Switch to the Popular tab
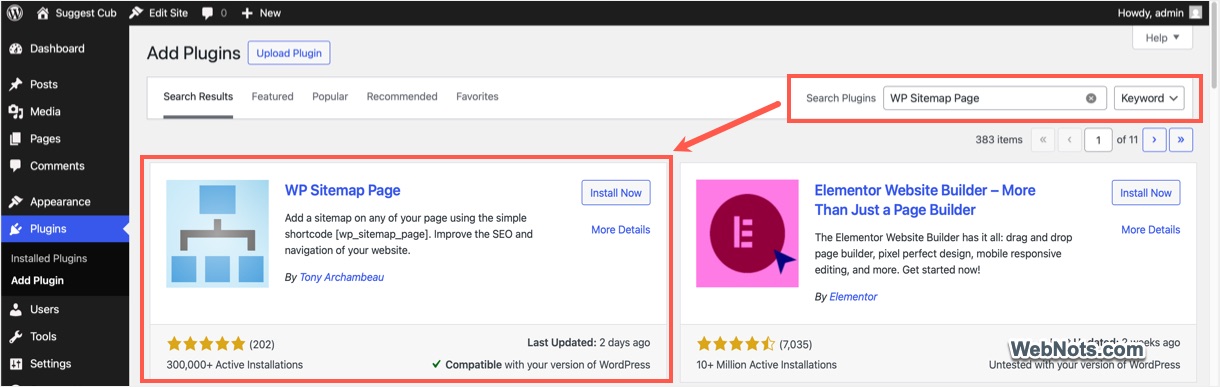 330,97
